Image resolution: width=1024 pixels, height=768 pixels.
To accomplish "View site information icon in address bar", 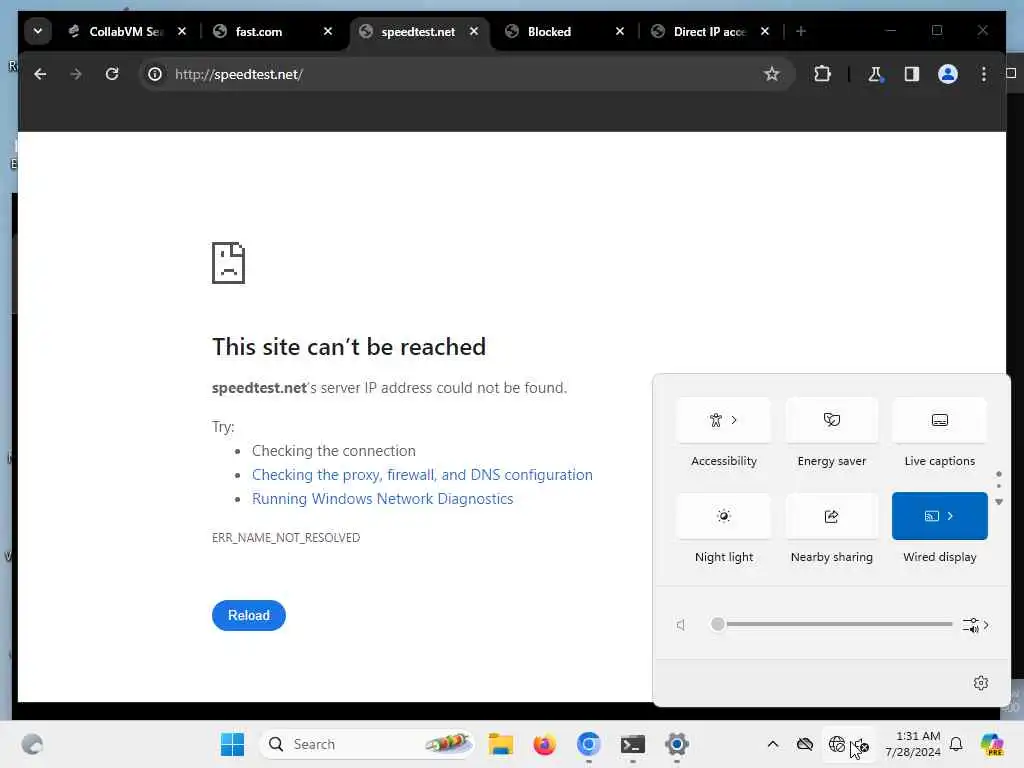I will (155, 74).
